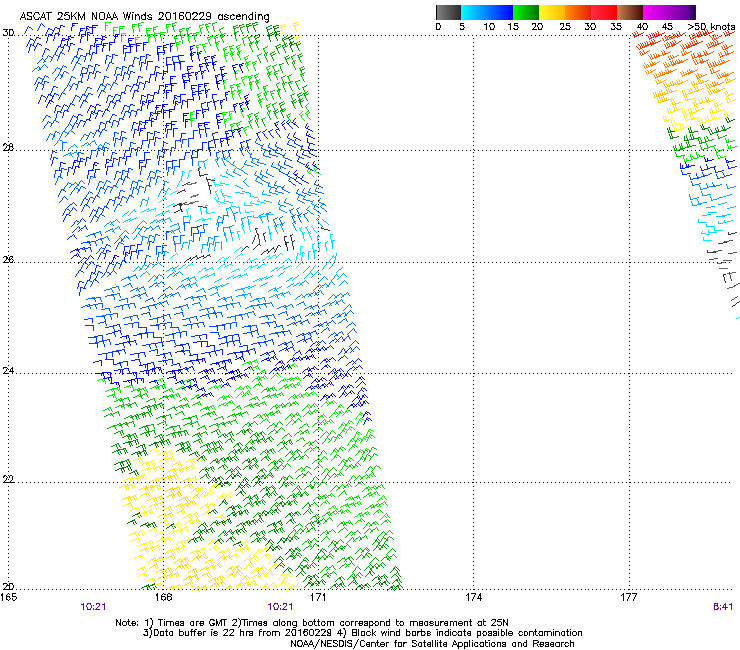Click the "45" label under the color scale
This screenshot has width=740, height=650.
coord(667,26)
